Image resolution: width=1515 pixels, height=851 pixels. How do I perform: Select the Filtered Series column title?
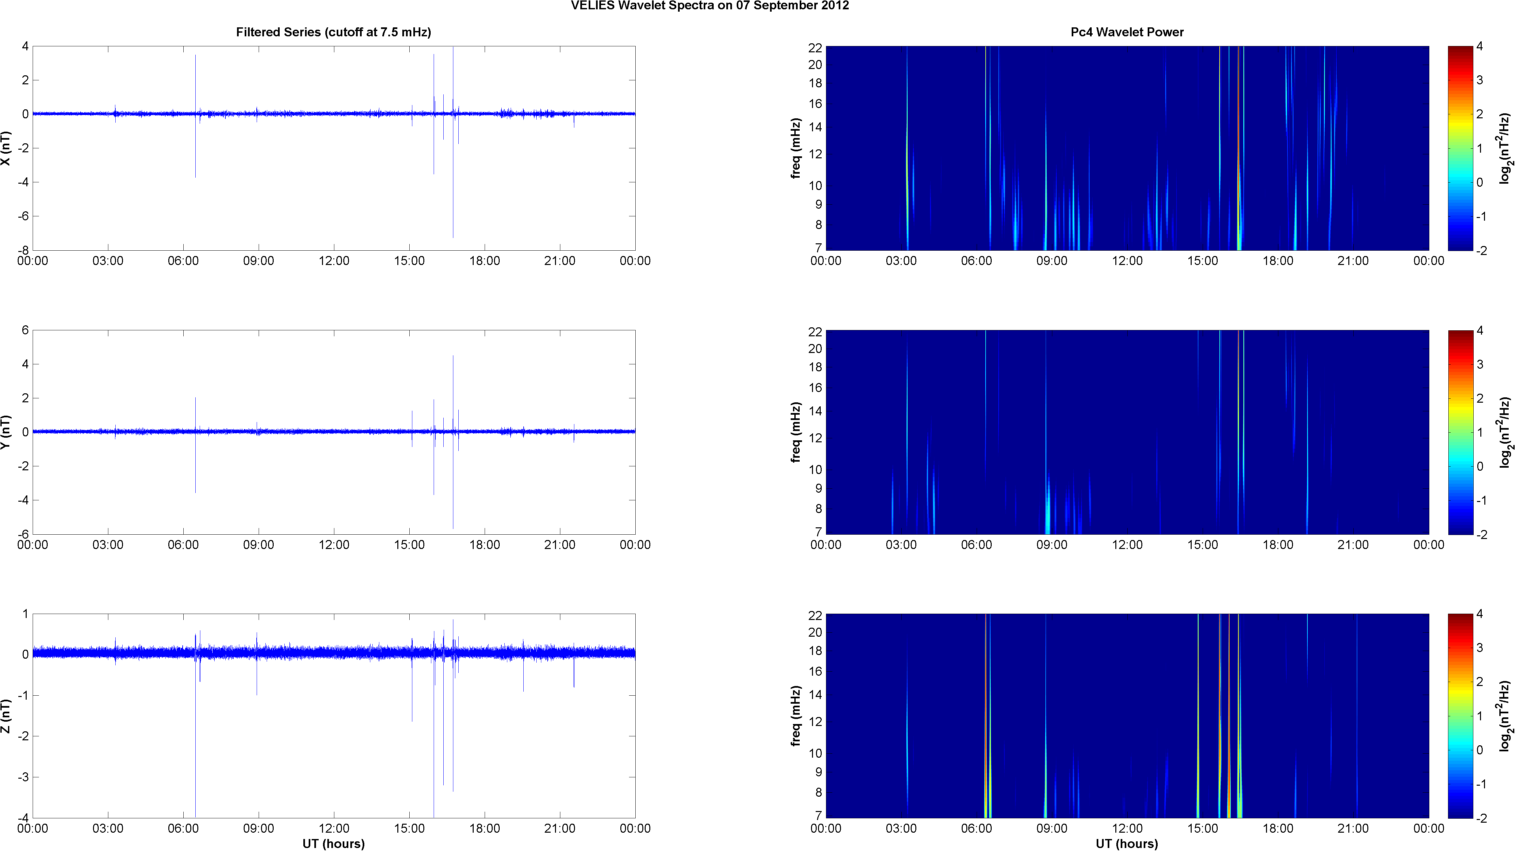pos(333,32)
